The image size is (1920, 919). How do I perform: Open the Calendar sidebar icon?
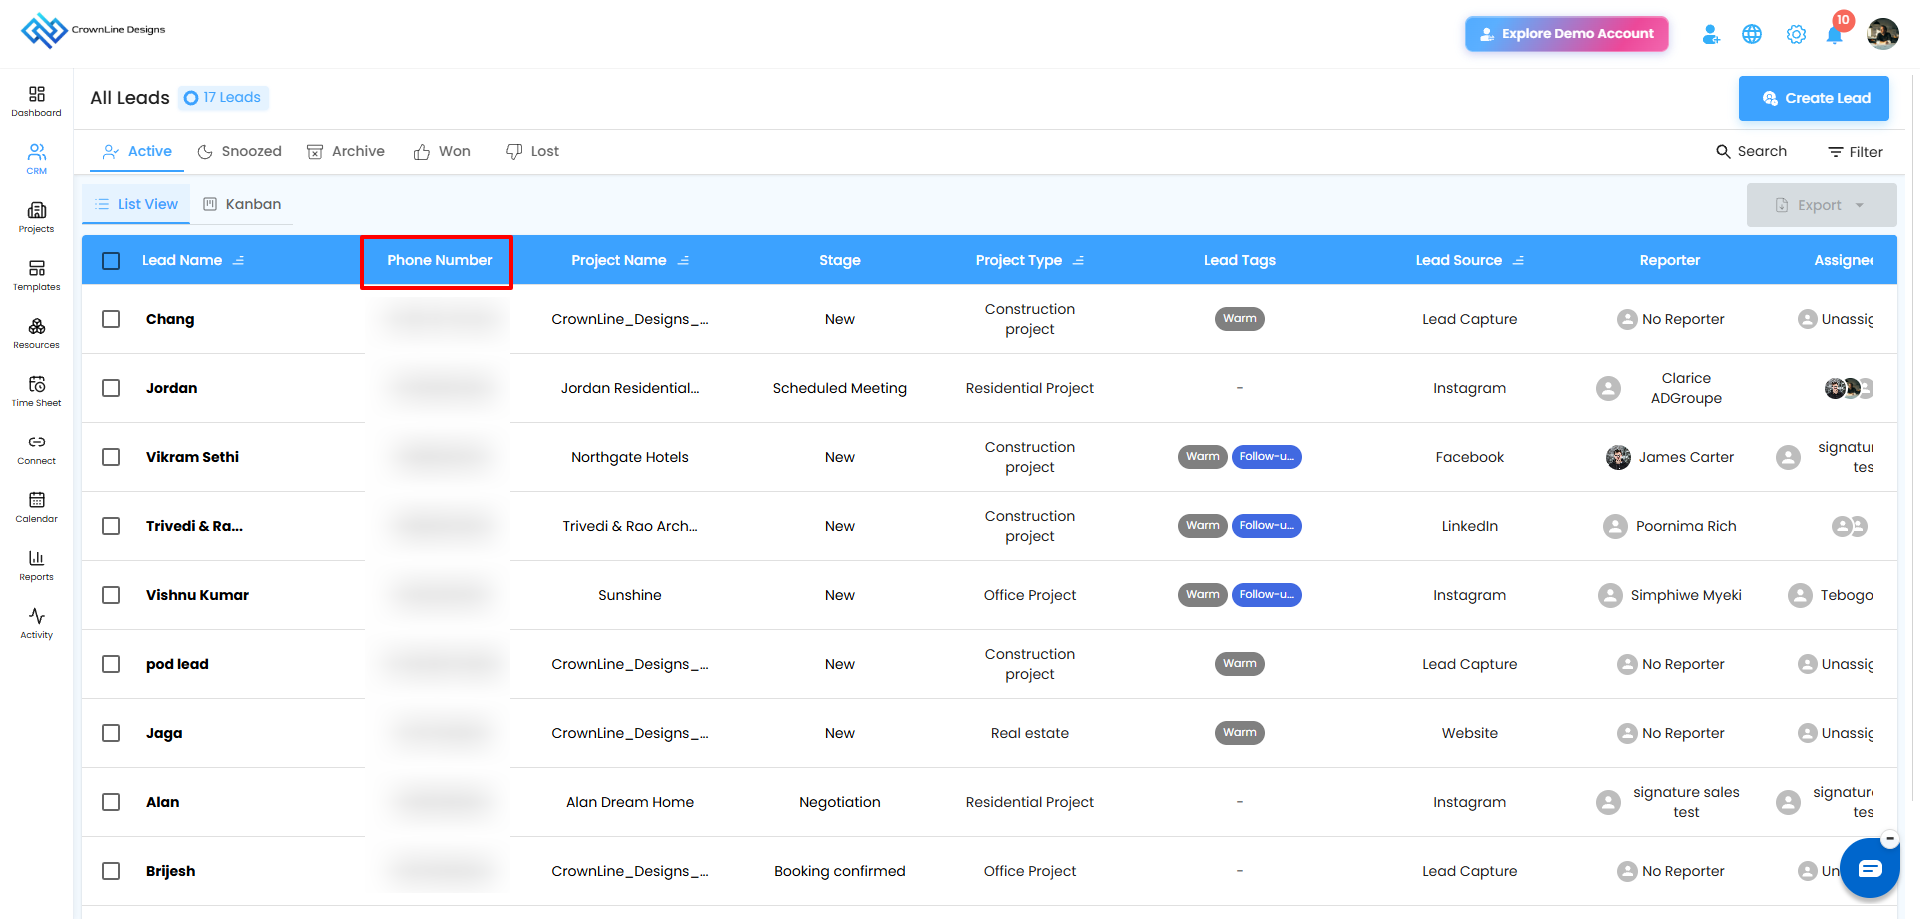click(x=36, y=507)
